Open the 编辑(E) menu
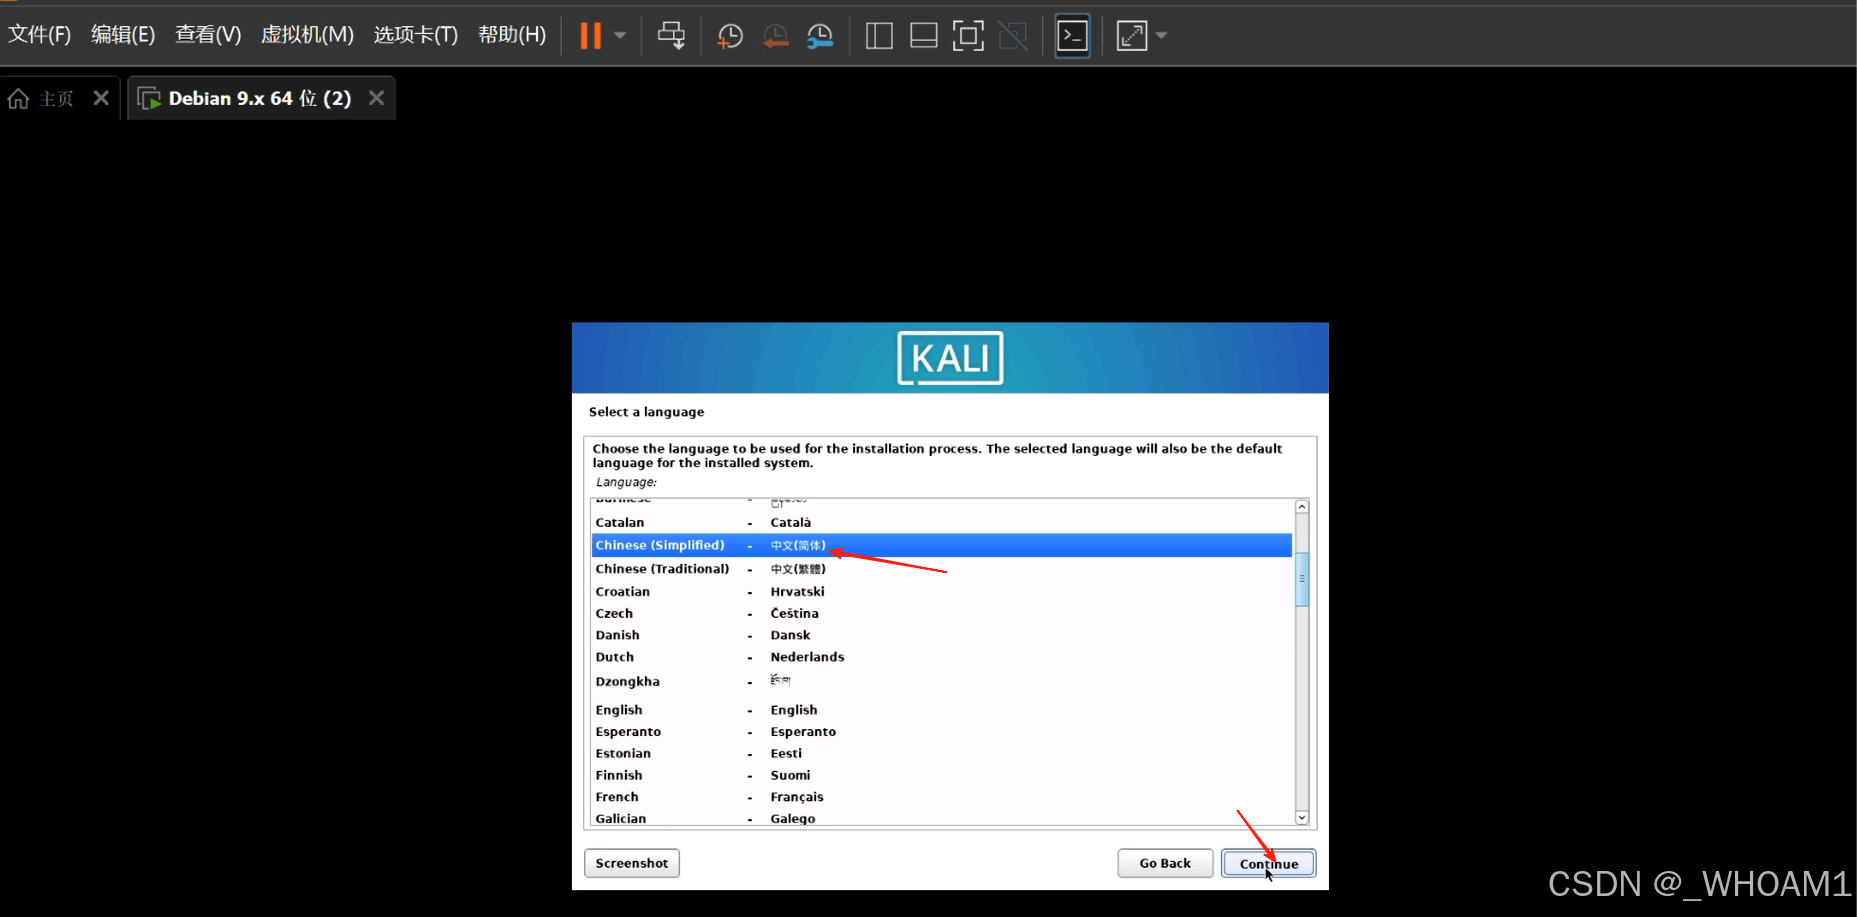 (123, 35)
